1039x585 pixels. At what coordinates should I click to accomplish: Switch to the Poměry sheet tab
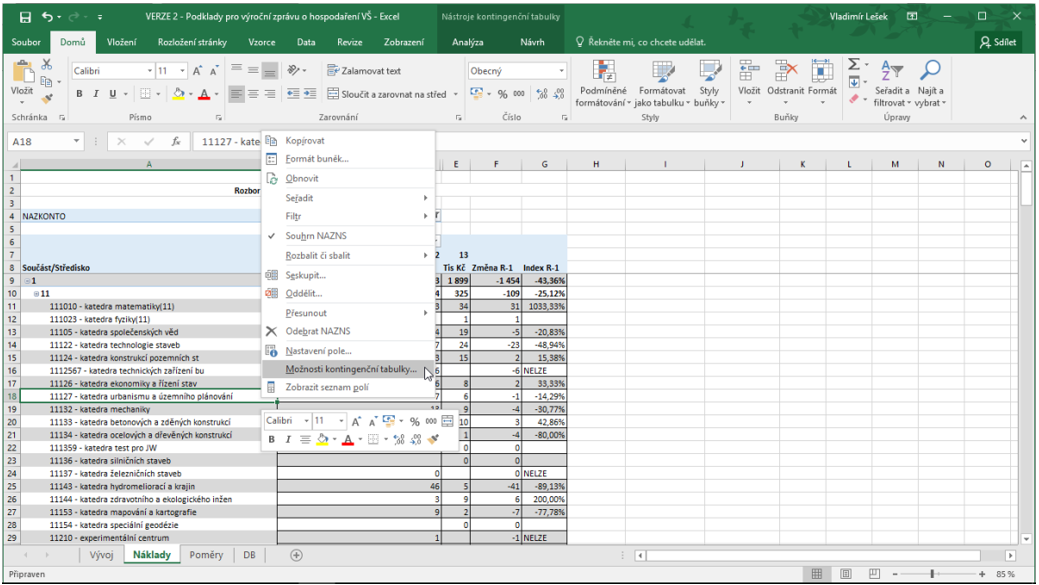pyautogui.click(x=206, y=555)
